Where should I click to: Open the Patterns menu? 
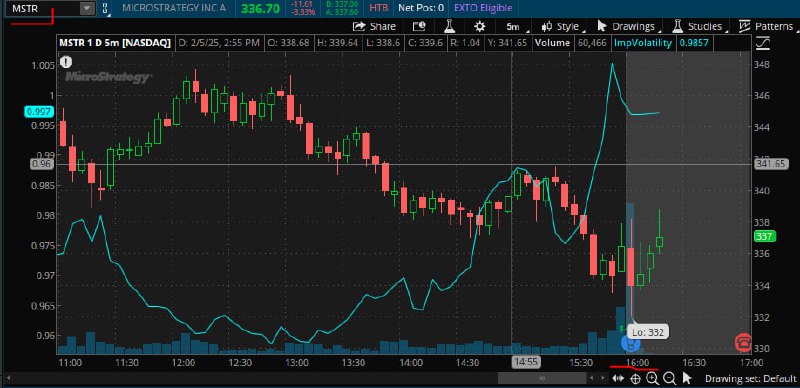pyautogui.click(x=765, y=27)
